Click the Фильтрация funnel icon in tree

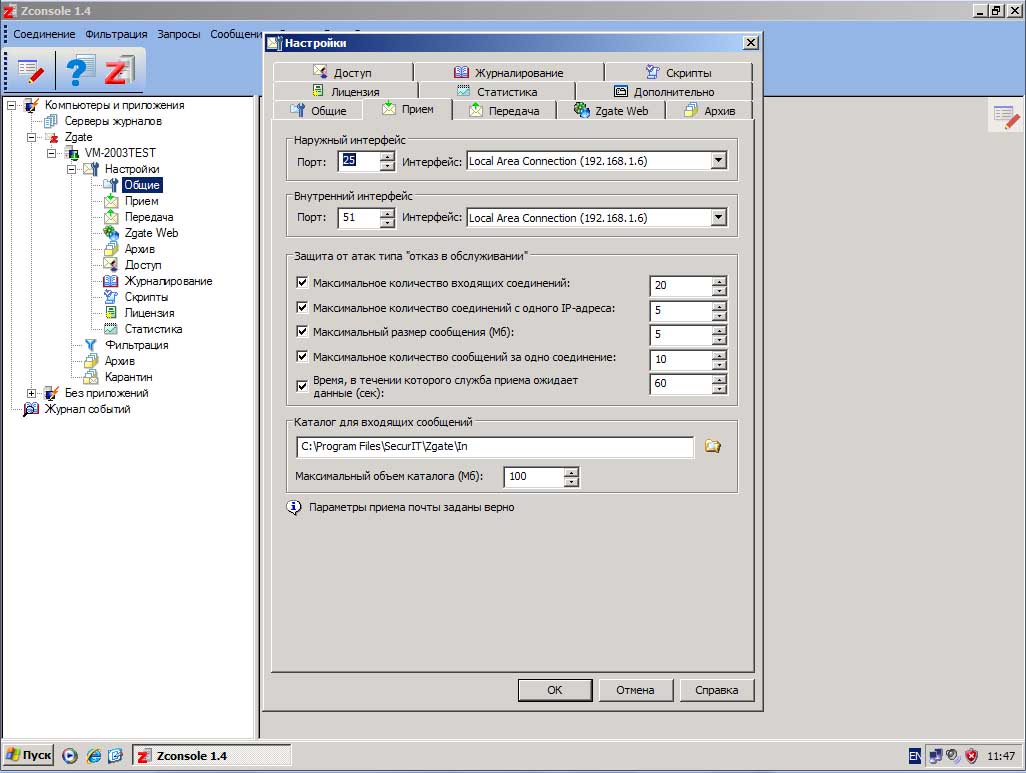[x=91, y=345]
